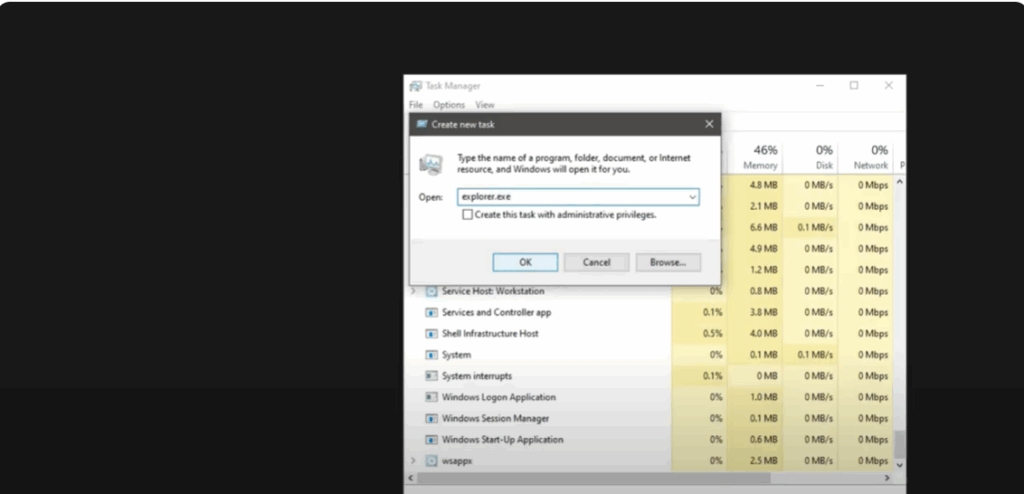The image size is (1024, 494).
Task: Open the Options menu in Task Manager
Action: pyautogui.click(x=449, y=105)
